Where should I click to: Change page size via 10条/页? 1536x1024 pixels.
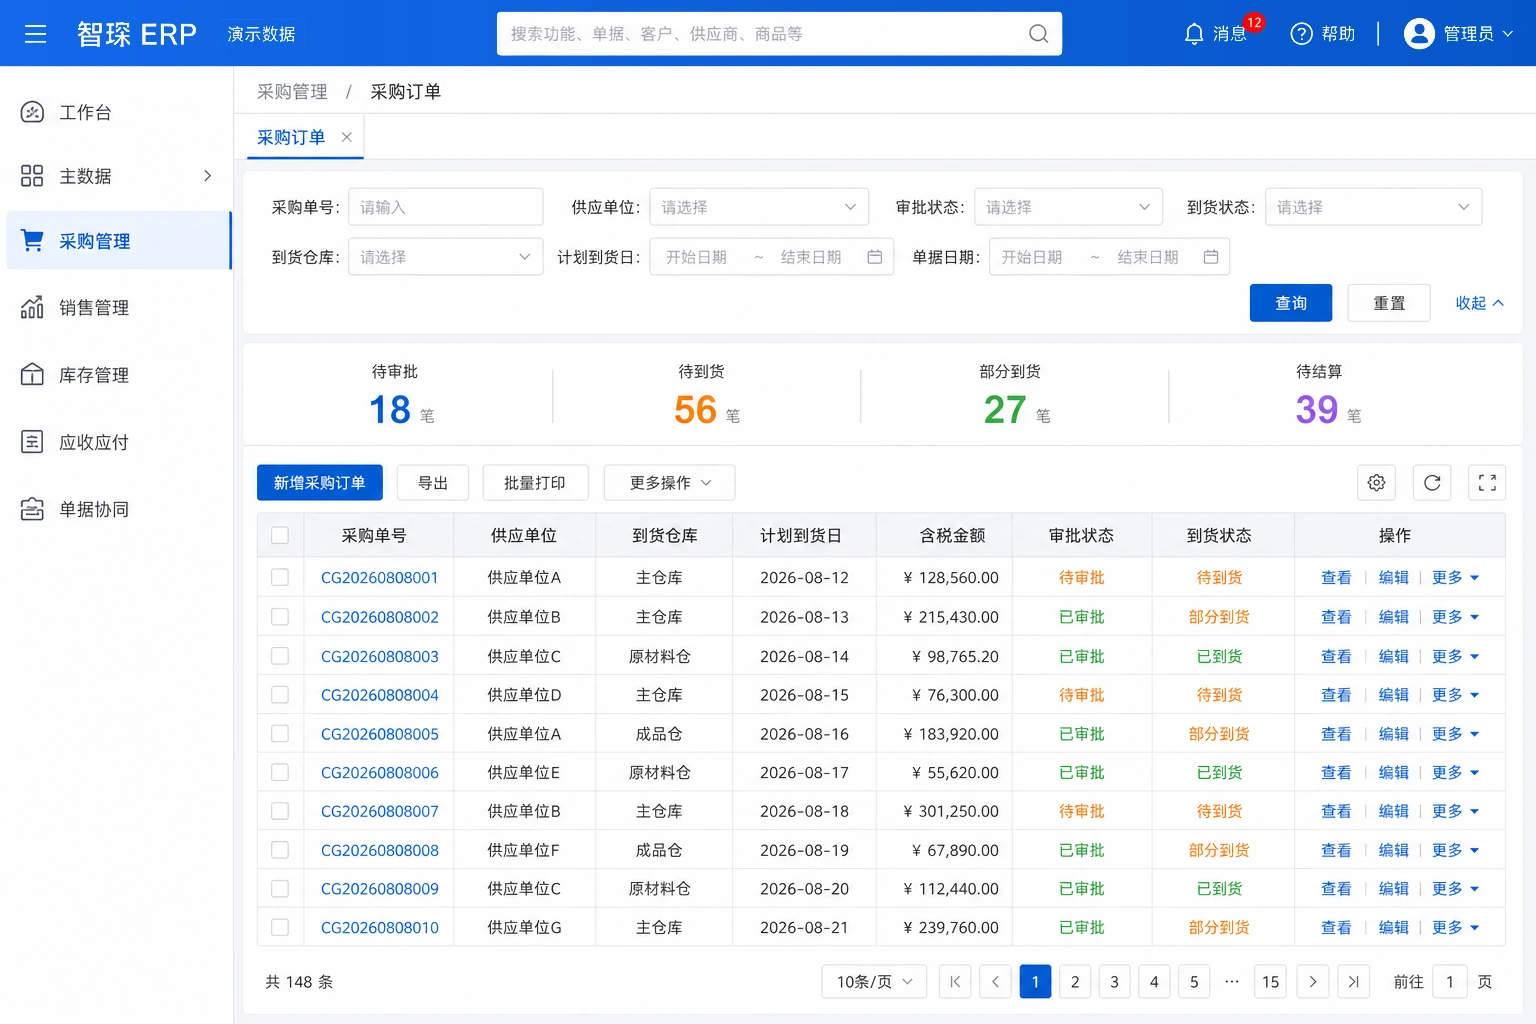[874, 982]
